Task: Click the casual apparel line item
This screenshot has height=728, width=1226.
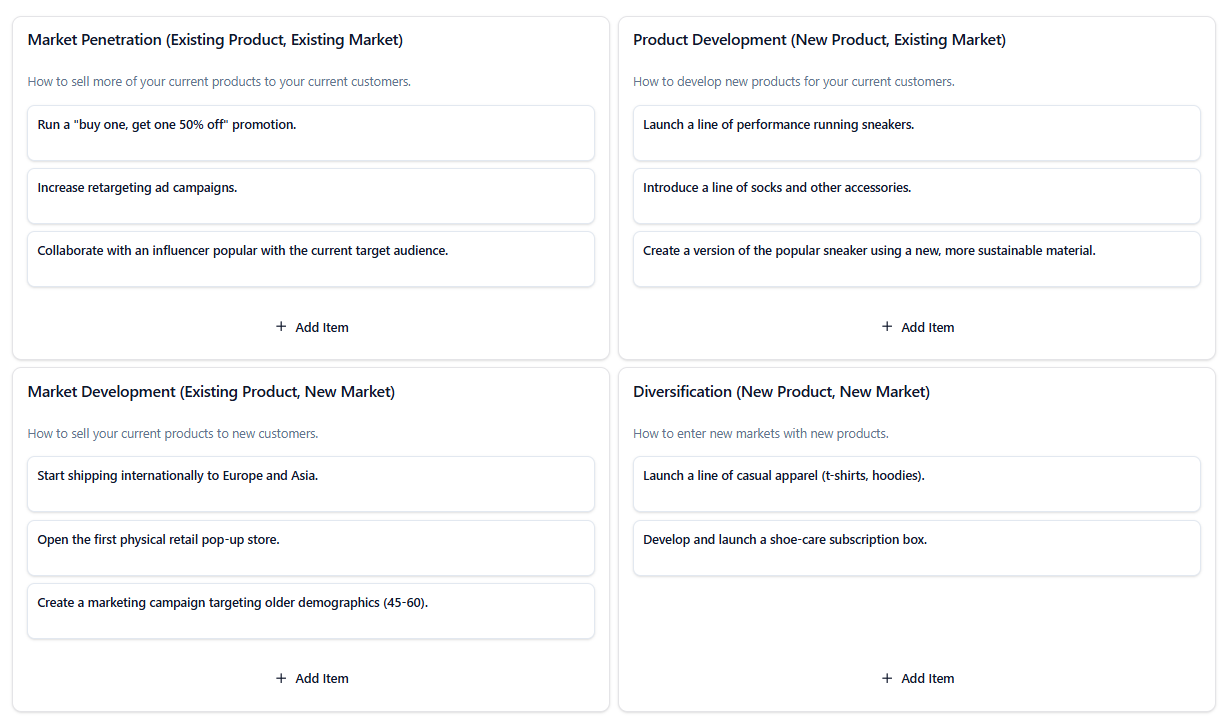Action: (916, 484)
